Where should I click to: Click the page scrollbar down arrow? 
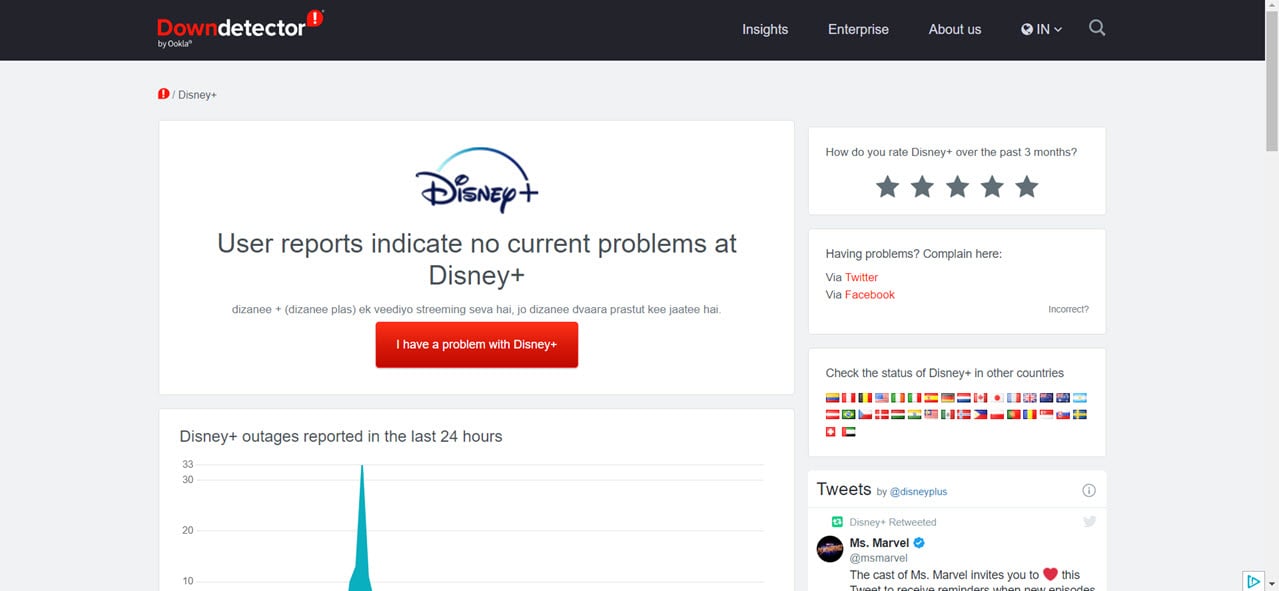tap(1271, 582)
